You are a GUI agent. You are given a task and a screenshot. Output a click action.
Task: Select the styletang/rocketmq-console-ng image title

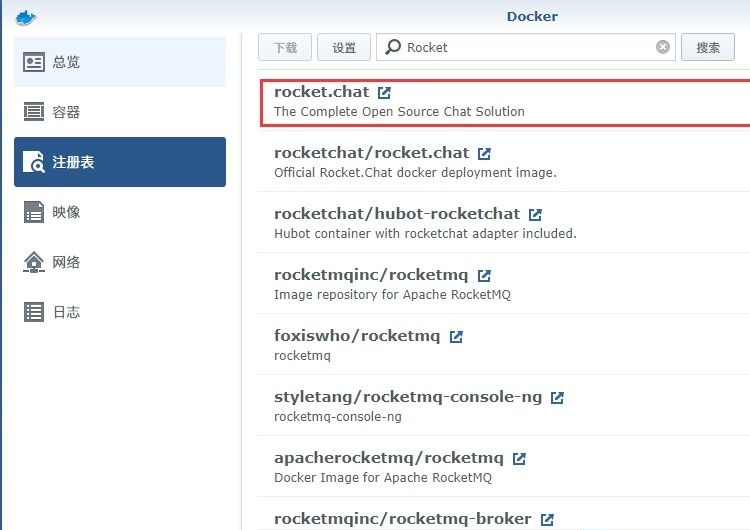408,397
